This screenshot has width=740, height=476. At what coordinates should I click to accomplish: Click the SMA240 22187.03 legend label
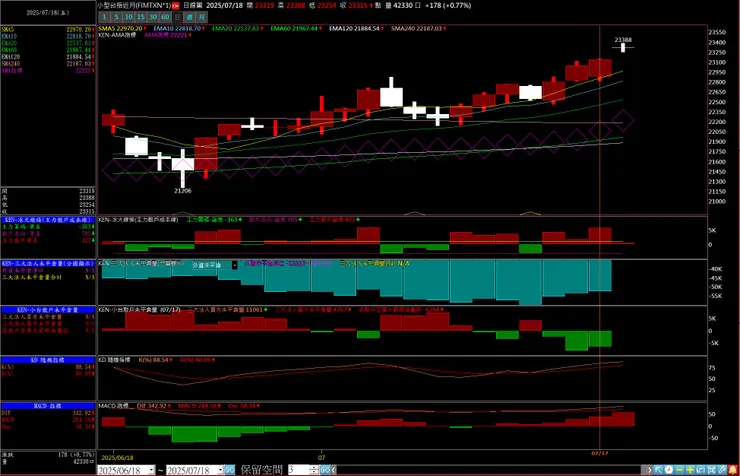[417, 28]
